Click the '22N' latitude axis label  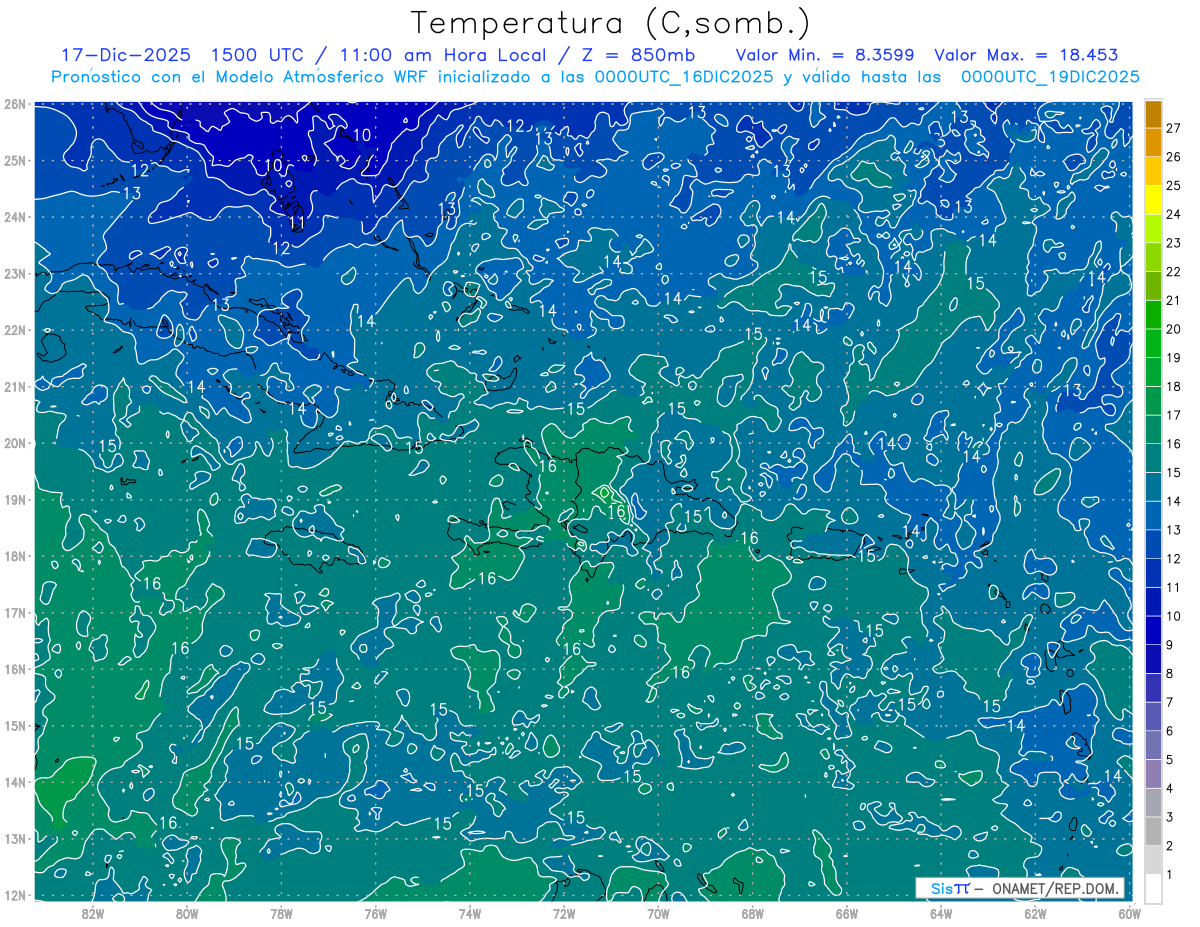14,330
